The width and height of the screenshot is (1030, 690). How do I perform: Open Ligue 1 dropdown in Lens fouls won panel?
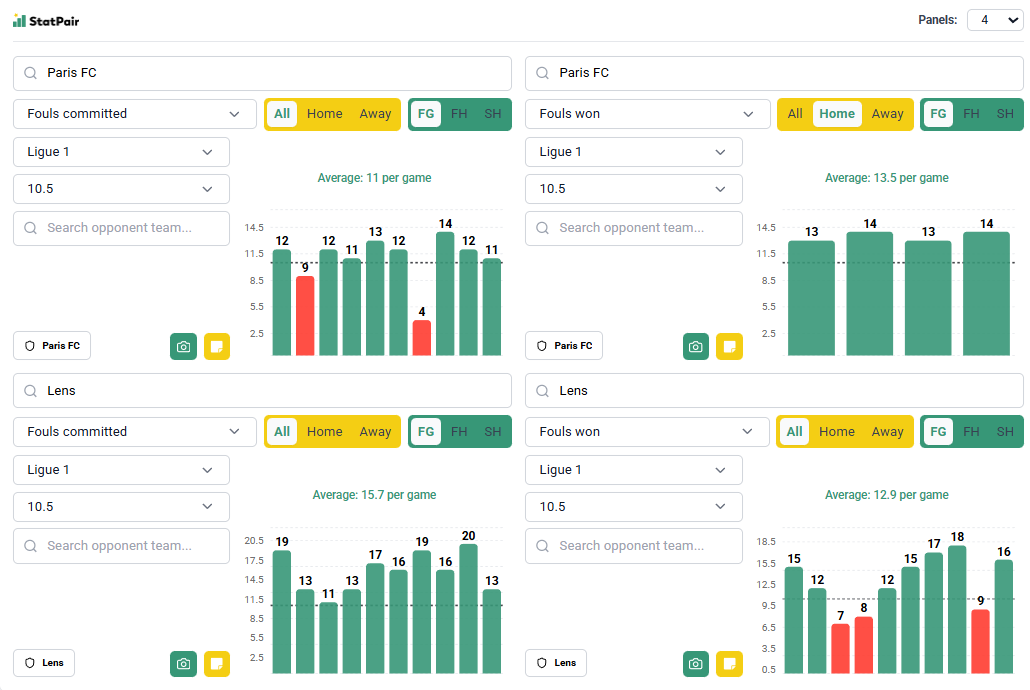point(633,470)
